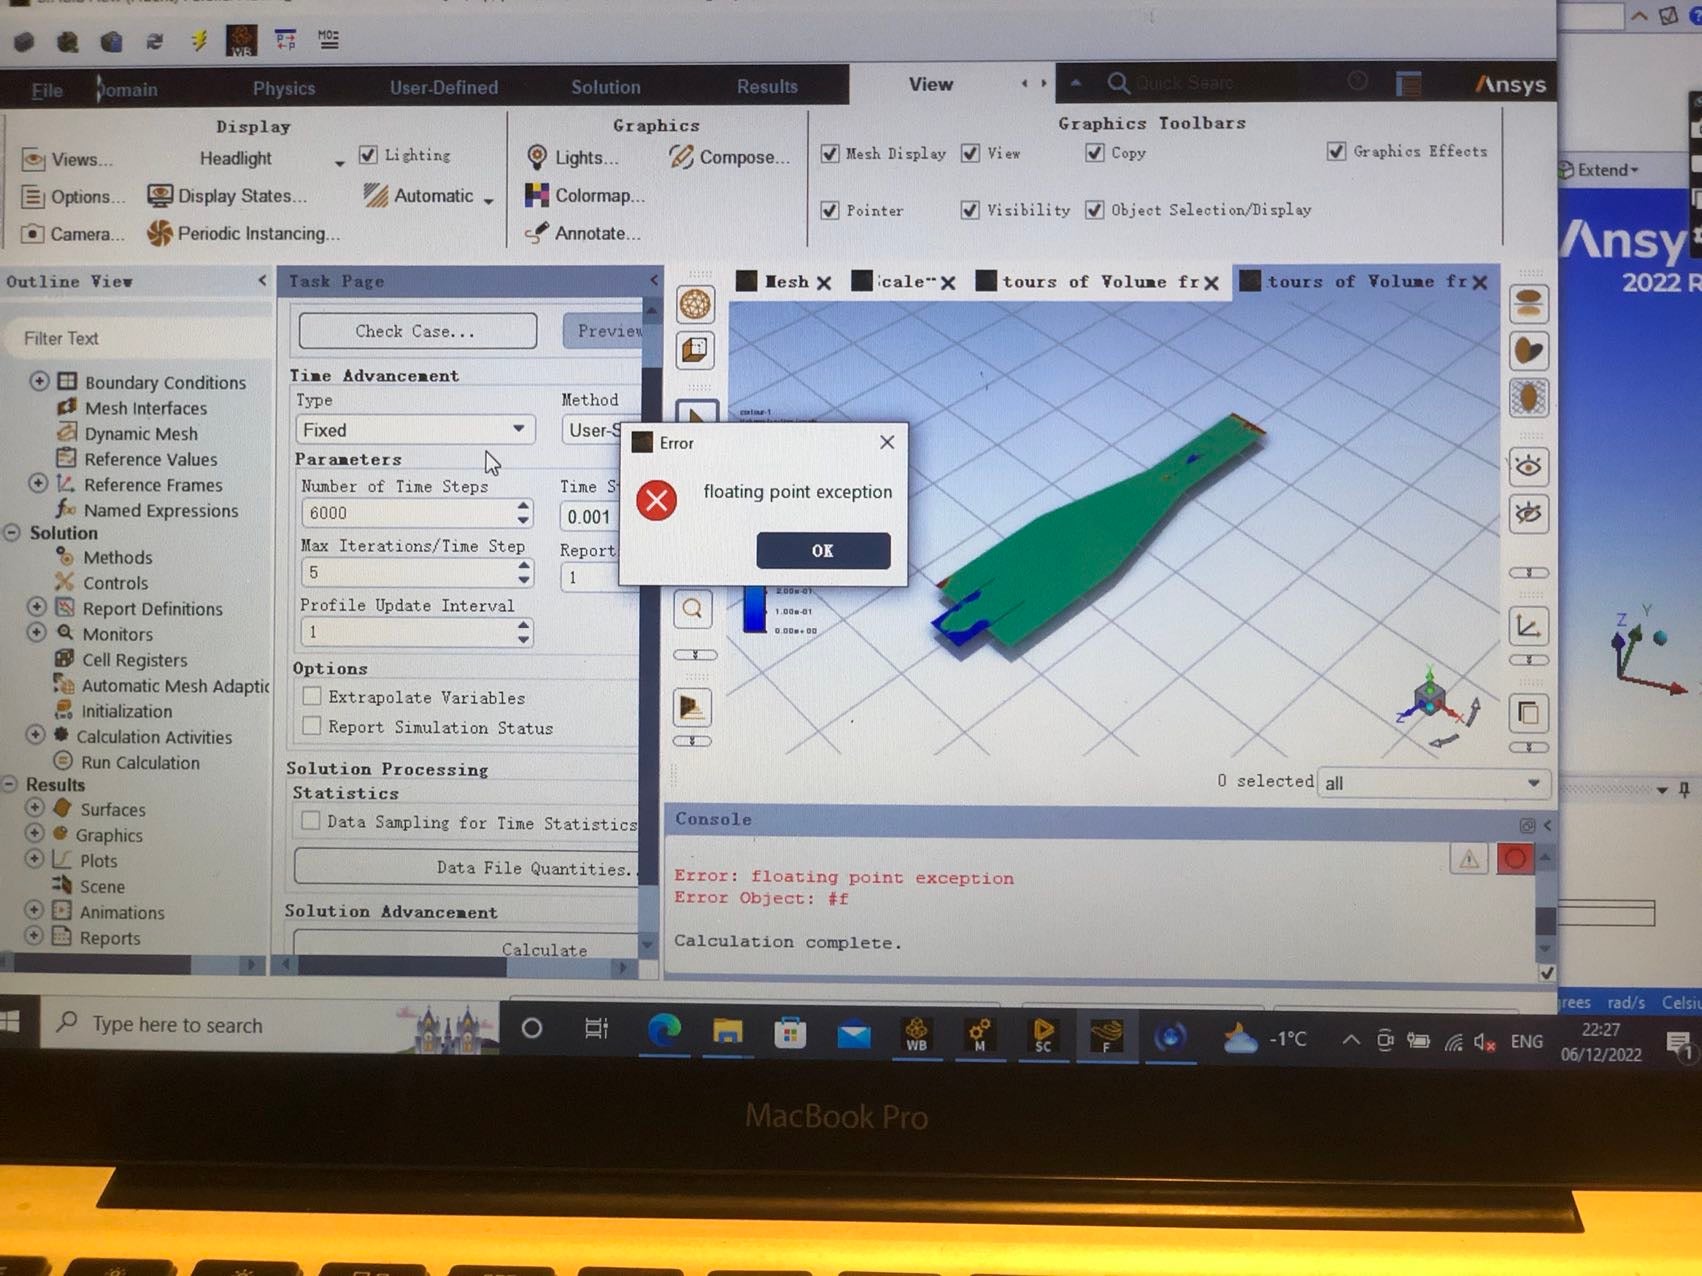Toggle Object Selection/Display checkbox
The image size is (1702, 1276).
pos(1095,210)
